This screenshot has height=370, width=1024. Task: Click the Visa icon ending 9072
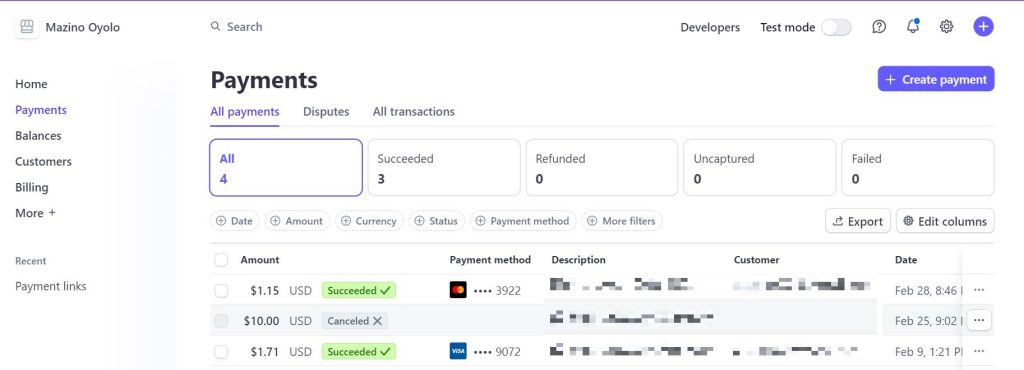tap(458, 352)
